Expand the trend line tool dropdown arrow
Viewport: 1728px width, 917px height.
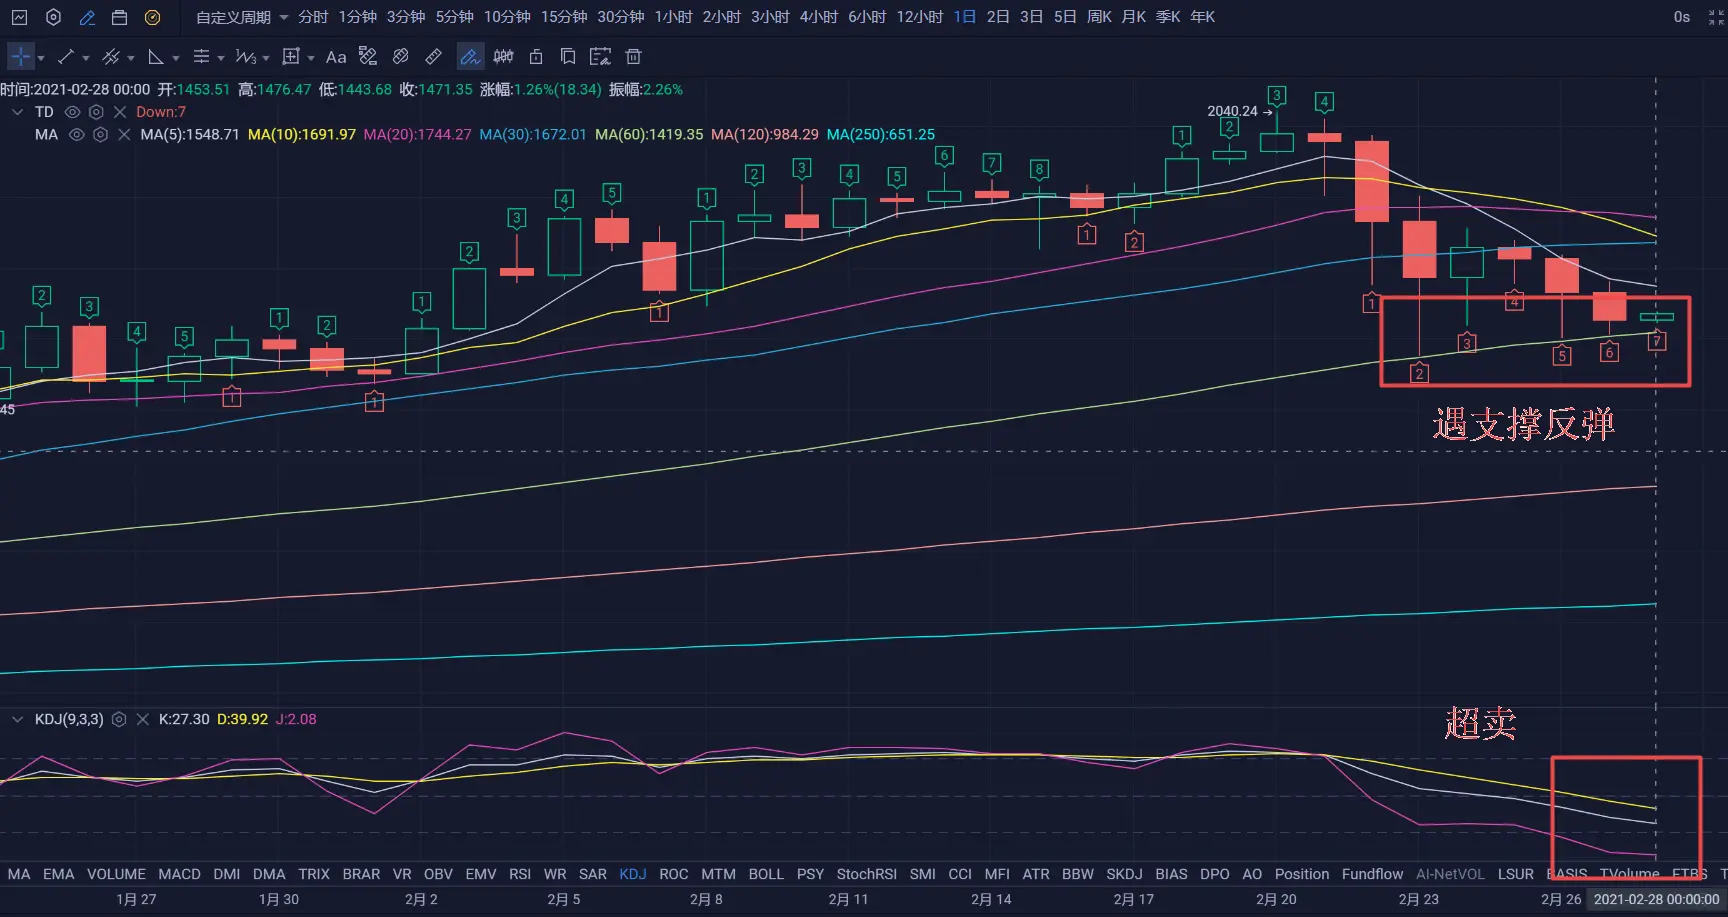pyautogui.click(x=85, y=58)
